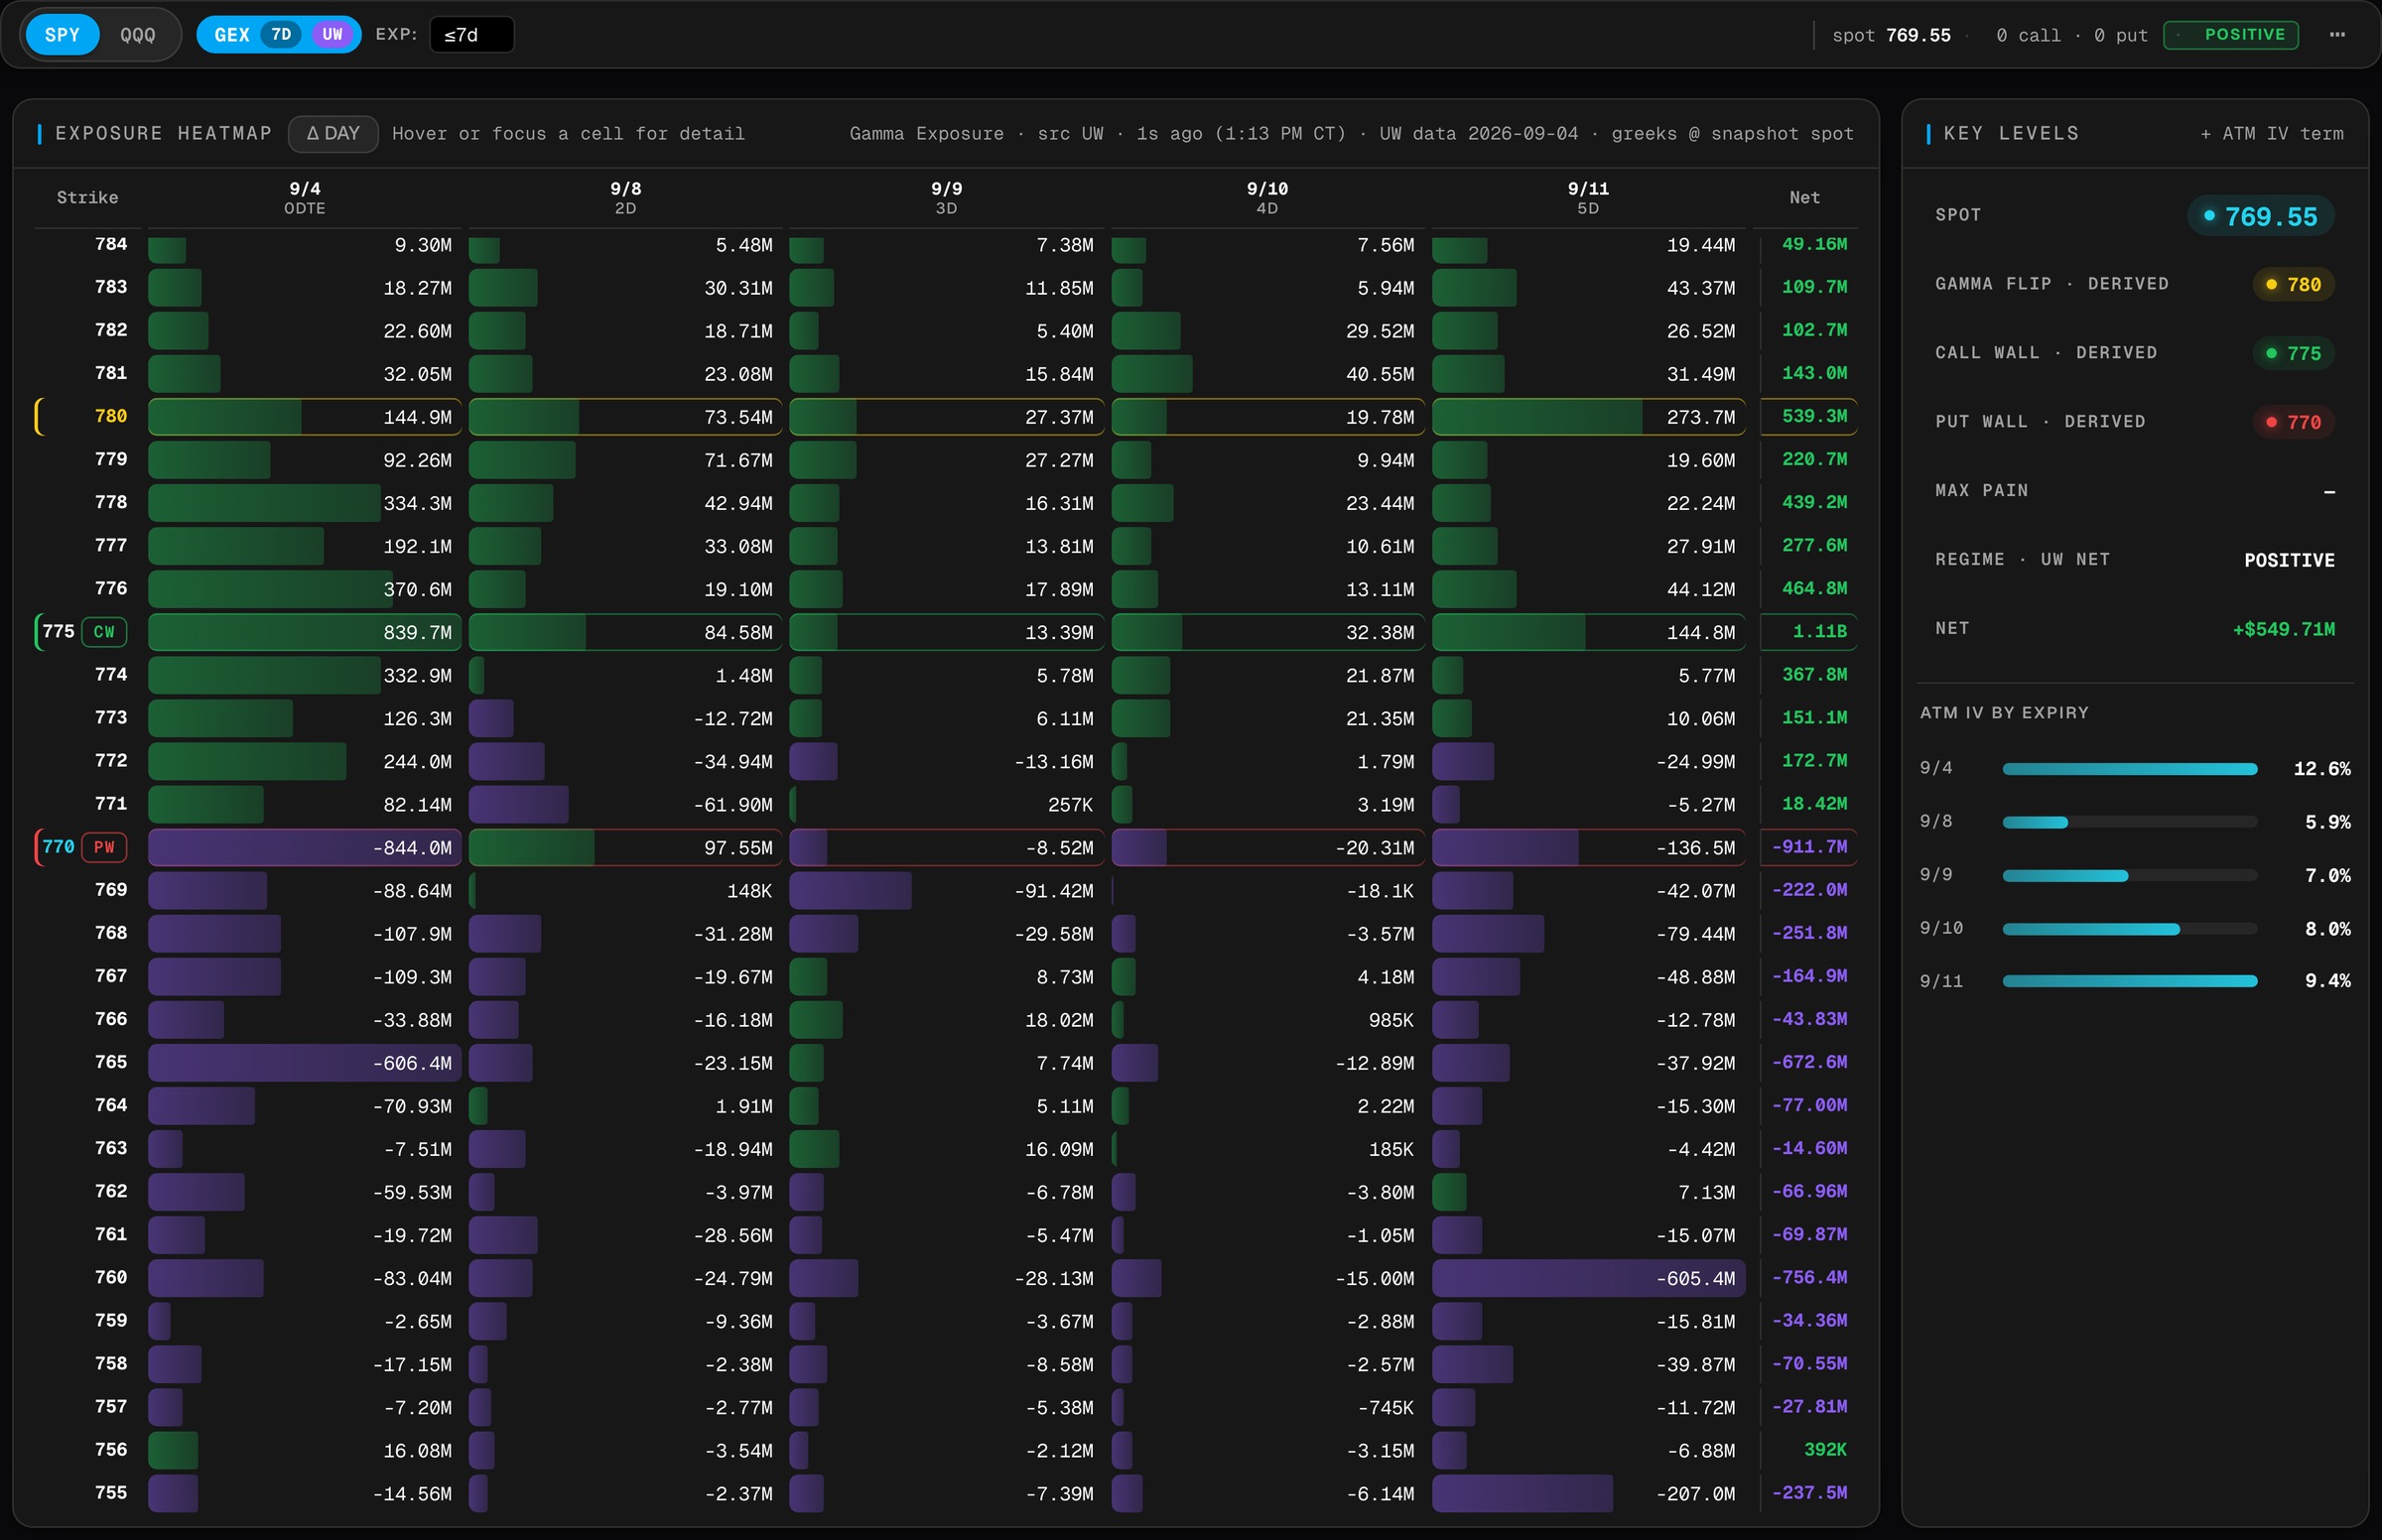Image resolution: width=2382 pixels, height=1540 pixels.
Task: Select the -606.4M cell at strike 765
Action: 305,1063
